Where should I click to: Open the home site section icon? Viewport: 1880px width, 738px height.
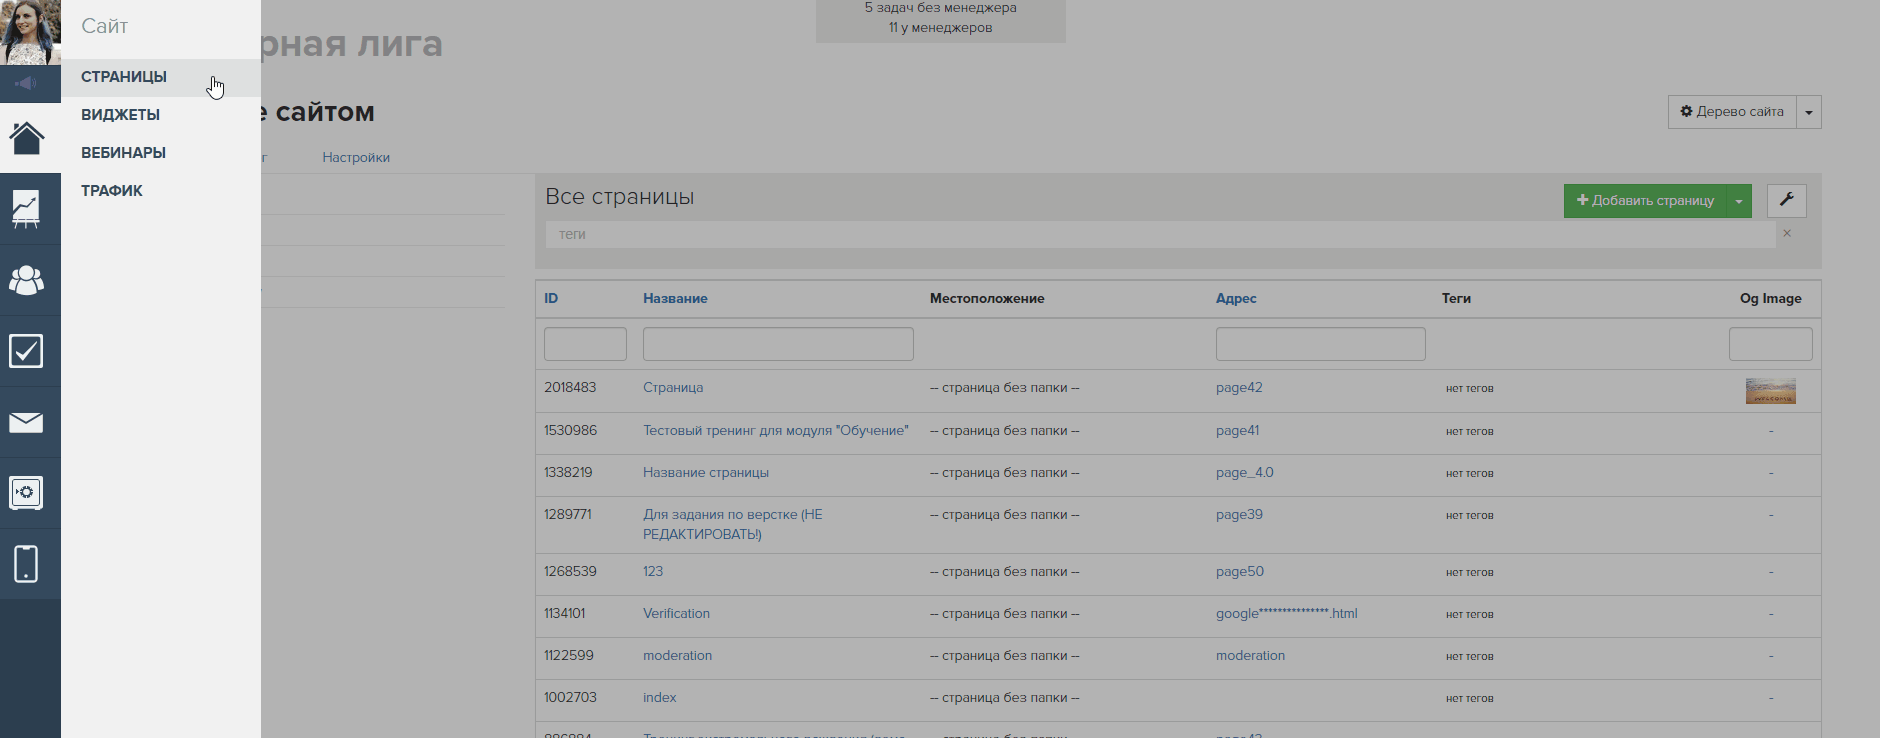pos(27,138)
